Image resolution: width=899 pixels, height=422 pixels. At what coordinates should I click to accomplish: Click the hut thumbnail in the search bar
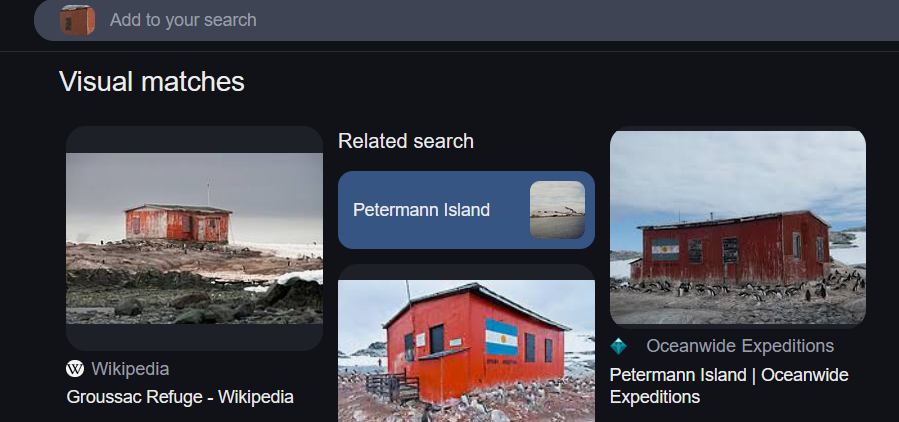pyautogui.click(x=77, y=20)
